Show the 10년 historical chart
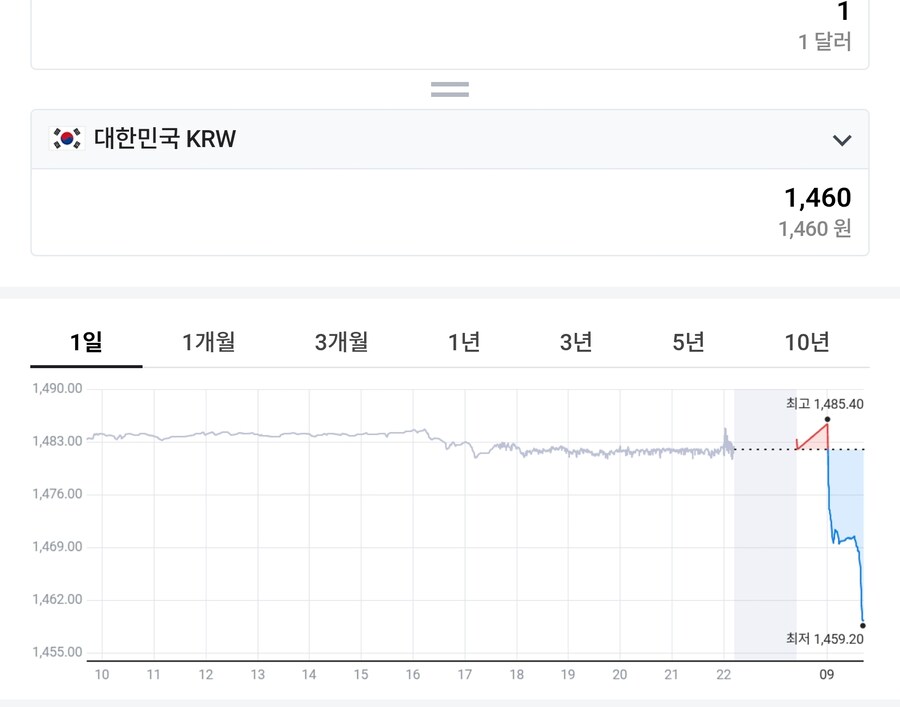Screen dimensions: 900x707 point(806,342)
